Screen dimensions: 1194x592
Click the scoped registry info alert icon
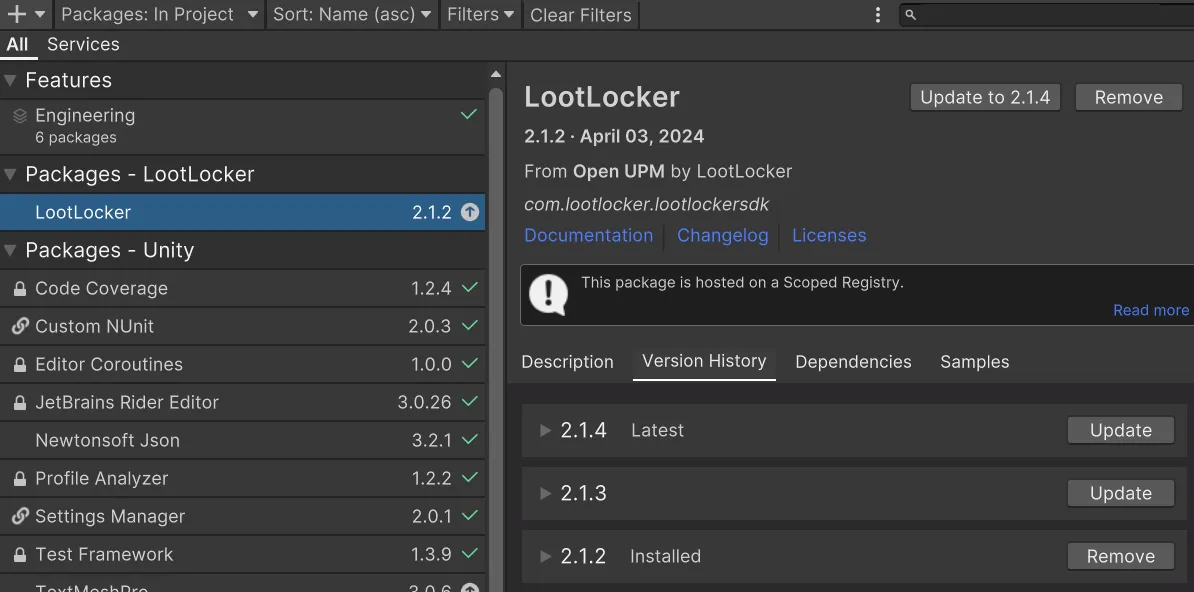pyautogui.click(x=548, y=294)
